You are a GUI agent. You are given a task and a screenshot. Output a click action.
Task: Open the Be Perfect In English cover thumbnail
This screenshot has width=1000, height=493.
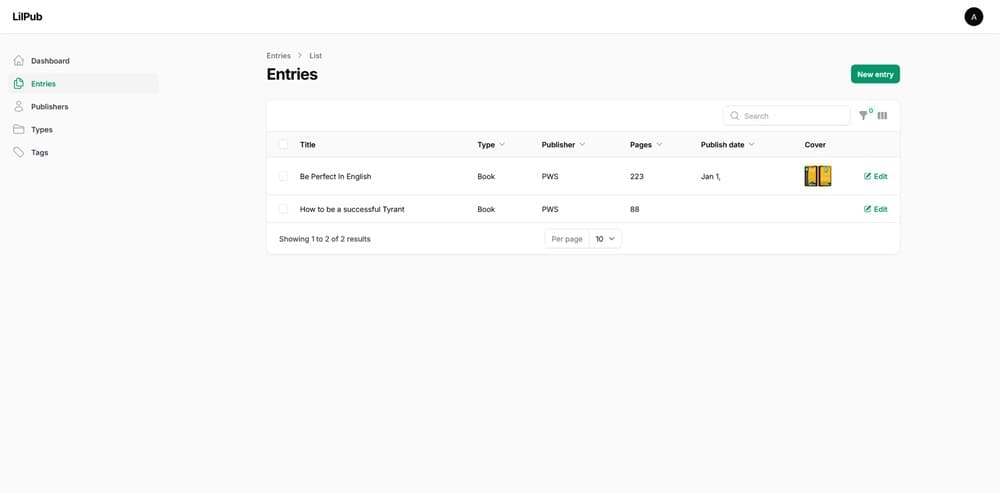click(x=817, y=176)
